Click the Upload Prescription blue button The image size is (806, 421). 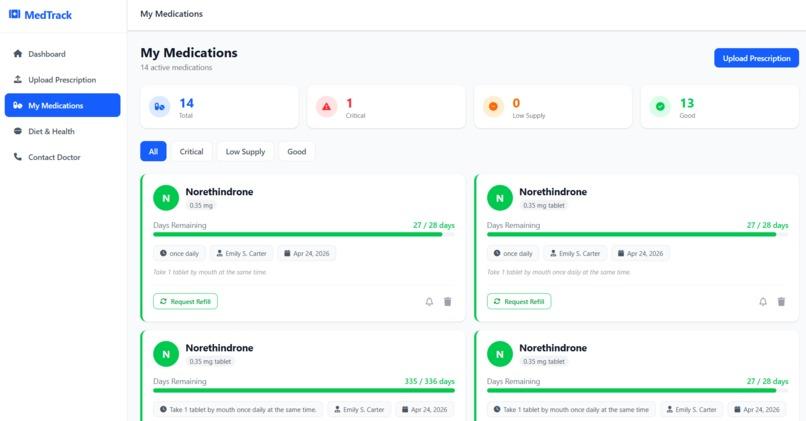tap(756, 58)
